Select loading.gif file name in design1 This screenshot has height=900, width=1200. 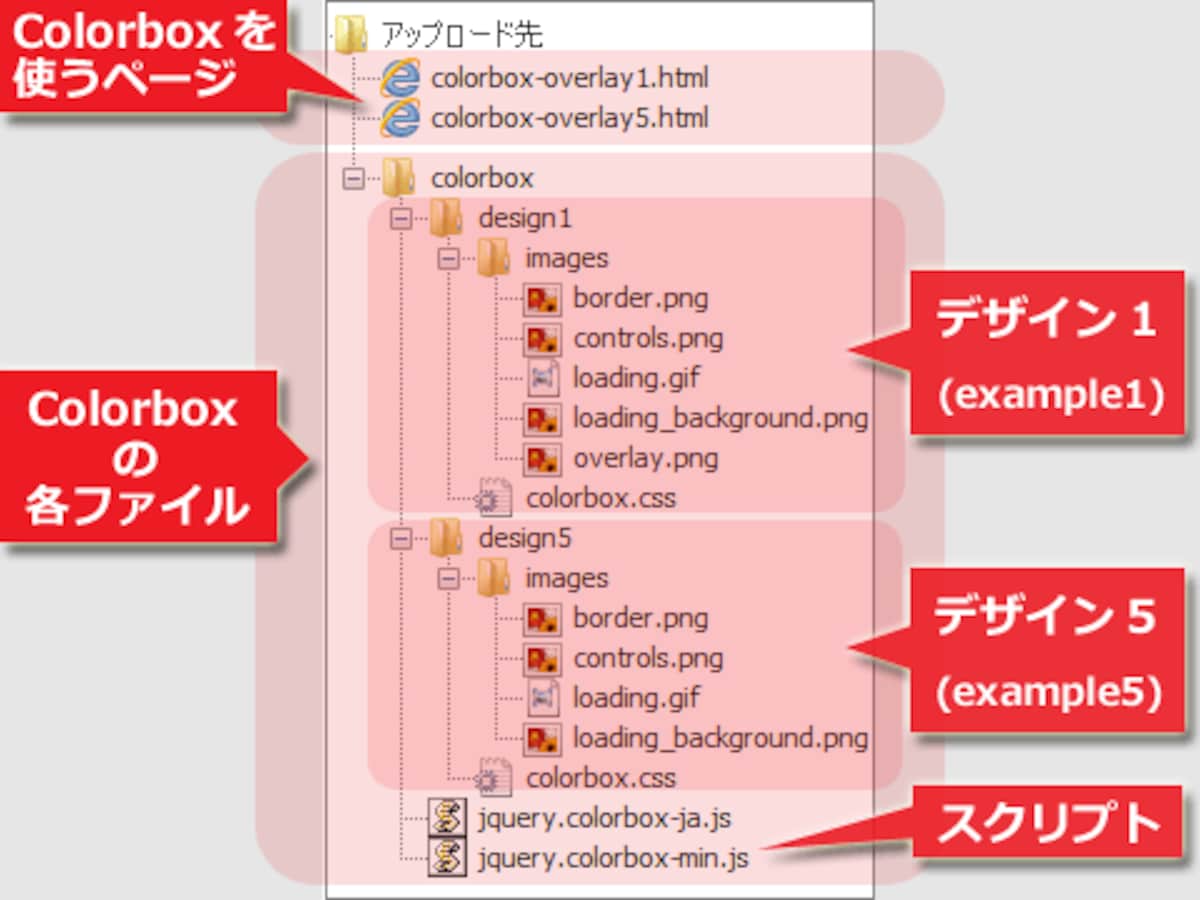click(x=637, y=378)
